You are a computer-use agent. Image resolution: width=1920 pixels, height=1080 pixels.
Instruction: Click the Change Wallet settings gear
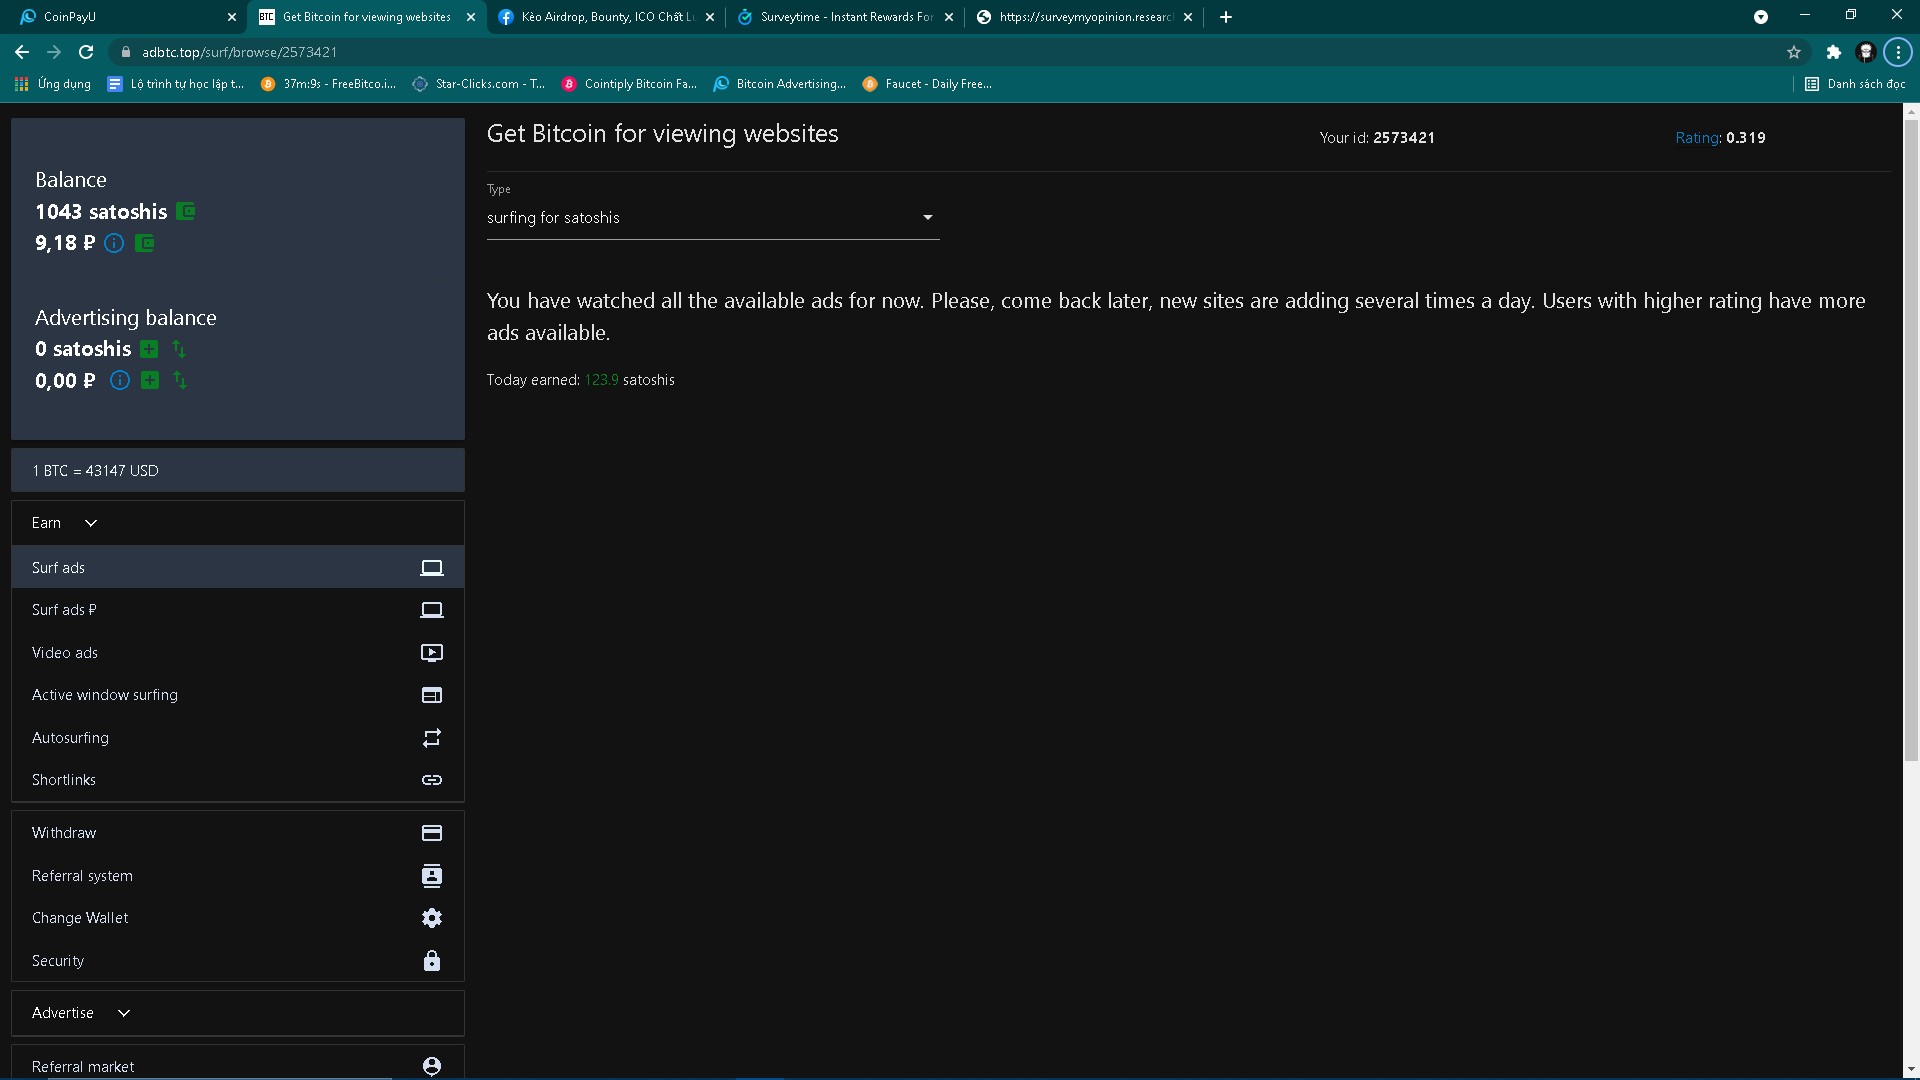pos(431,918)
